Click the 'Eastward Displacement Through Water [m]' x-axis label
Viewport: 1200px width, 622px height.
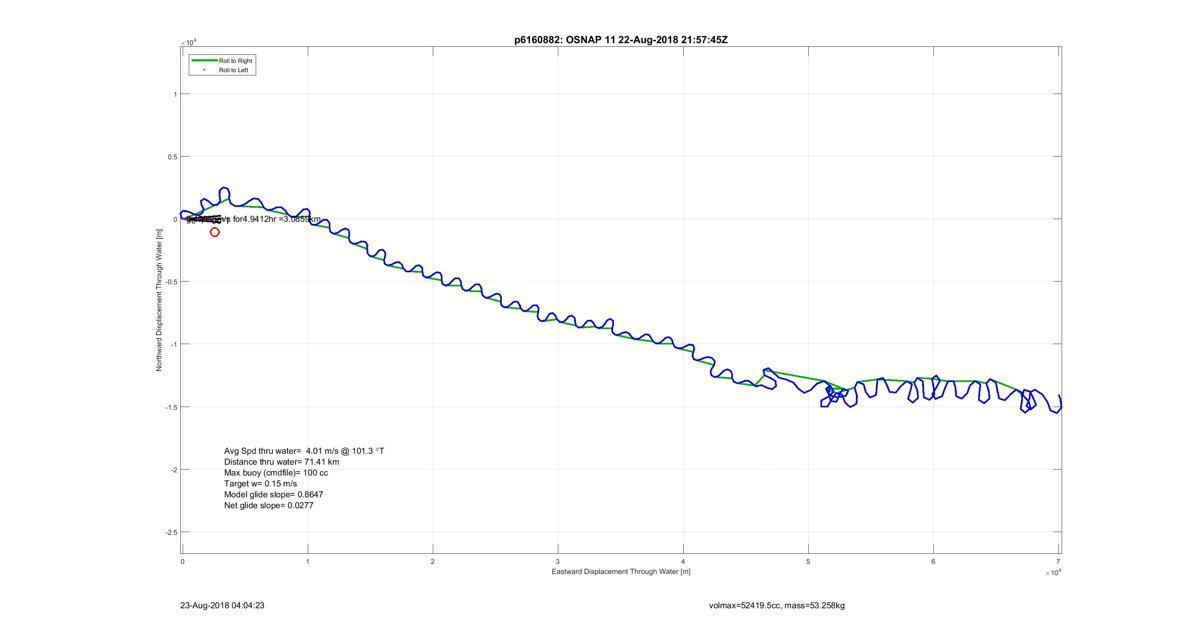620,571
